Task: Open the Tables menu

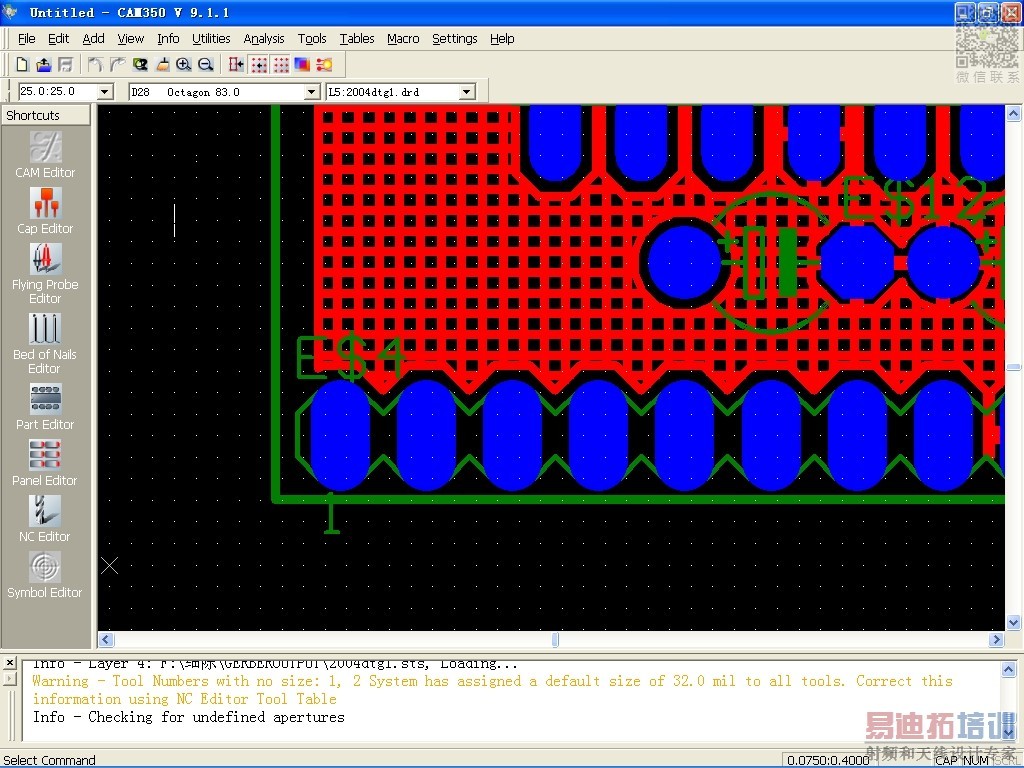Action: pyautogui.click(x=357, y=39)
